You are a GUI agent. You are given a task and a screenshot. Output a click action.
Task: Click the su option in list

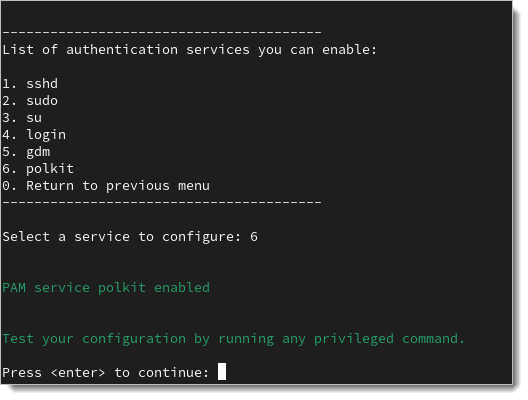click(x=22, y=118)
